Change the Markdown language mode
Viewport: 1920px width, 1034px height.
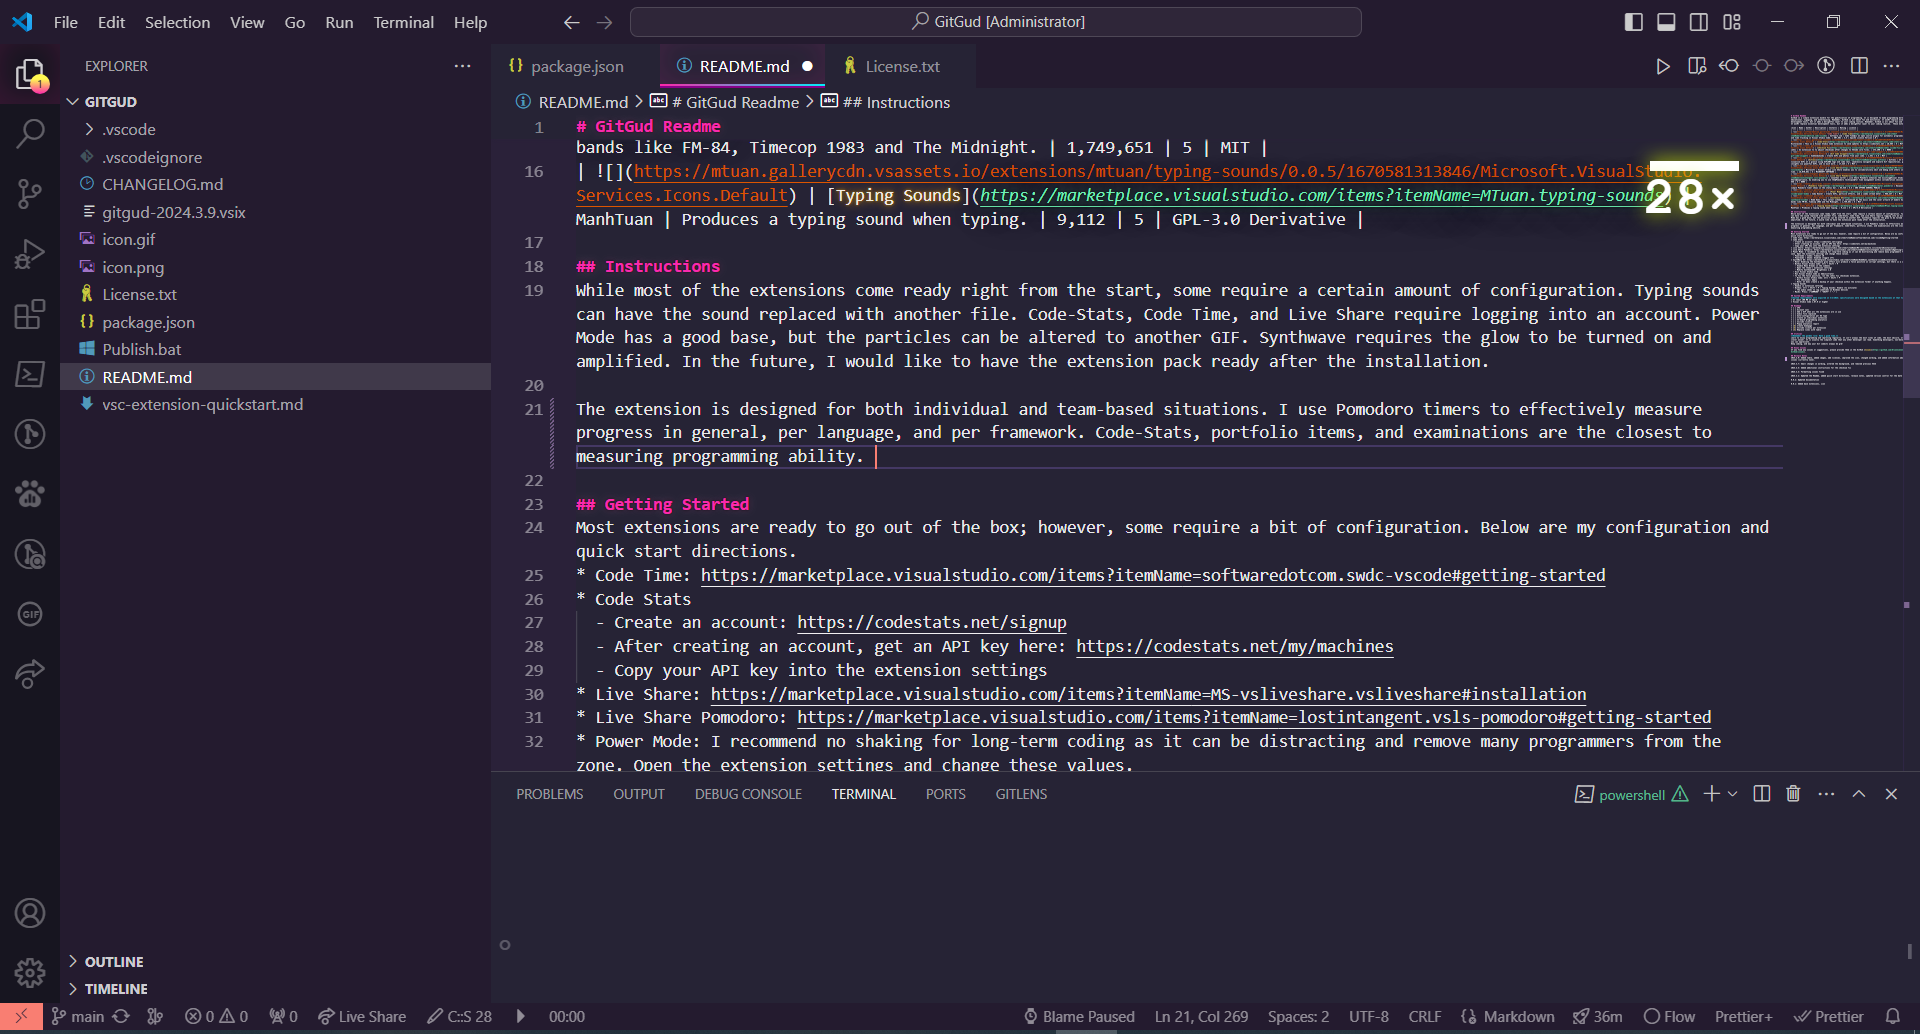click(1518, 1016)
